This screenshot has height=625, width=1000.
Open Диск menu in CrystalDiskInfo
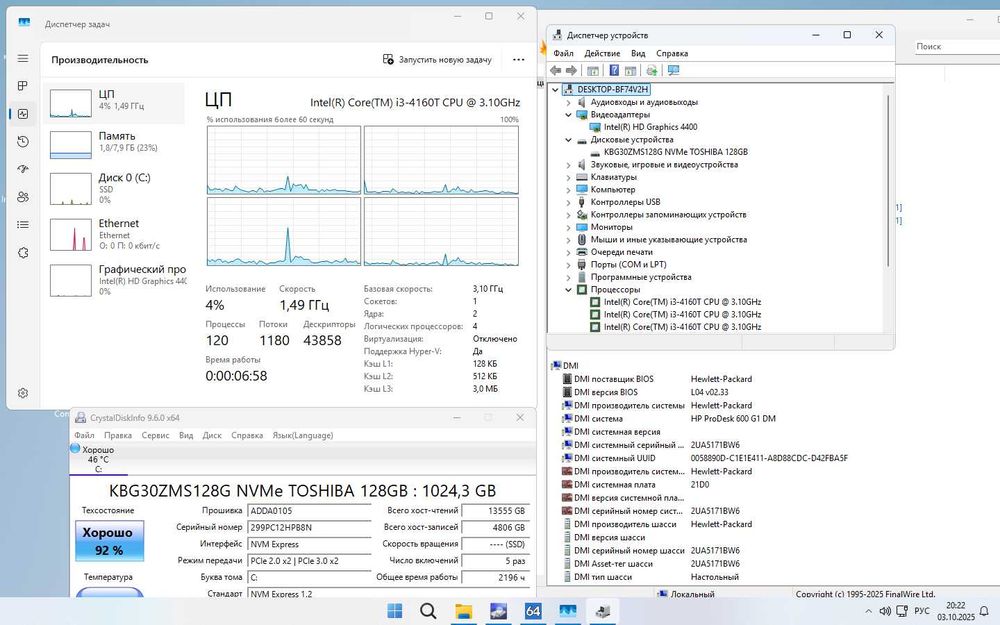212,435
